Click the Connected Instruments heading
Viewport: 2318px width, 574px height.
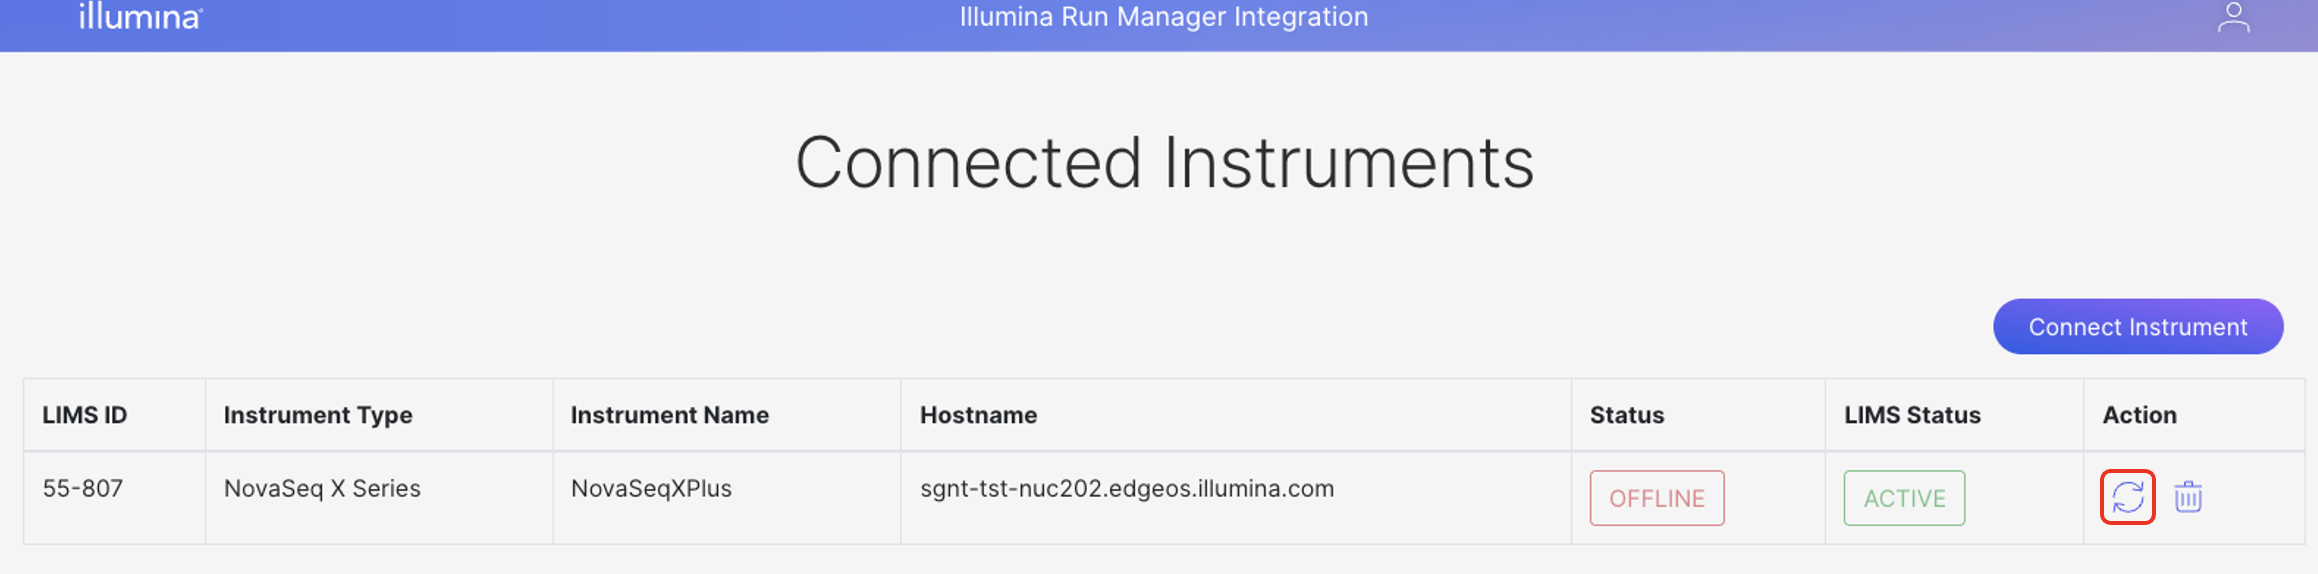(x=1164, y=163)
